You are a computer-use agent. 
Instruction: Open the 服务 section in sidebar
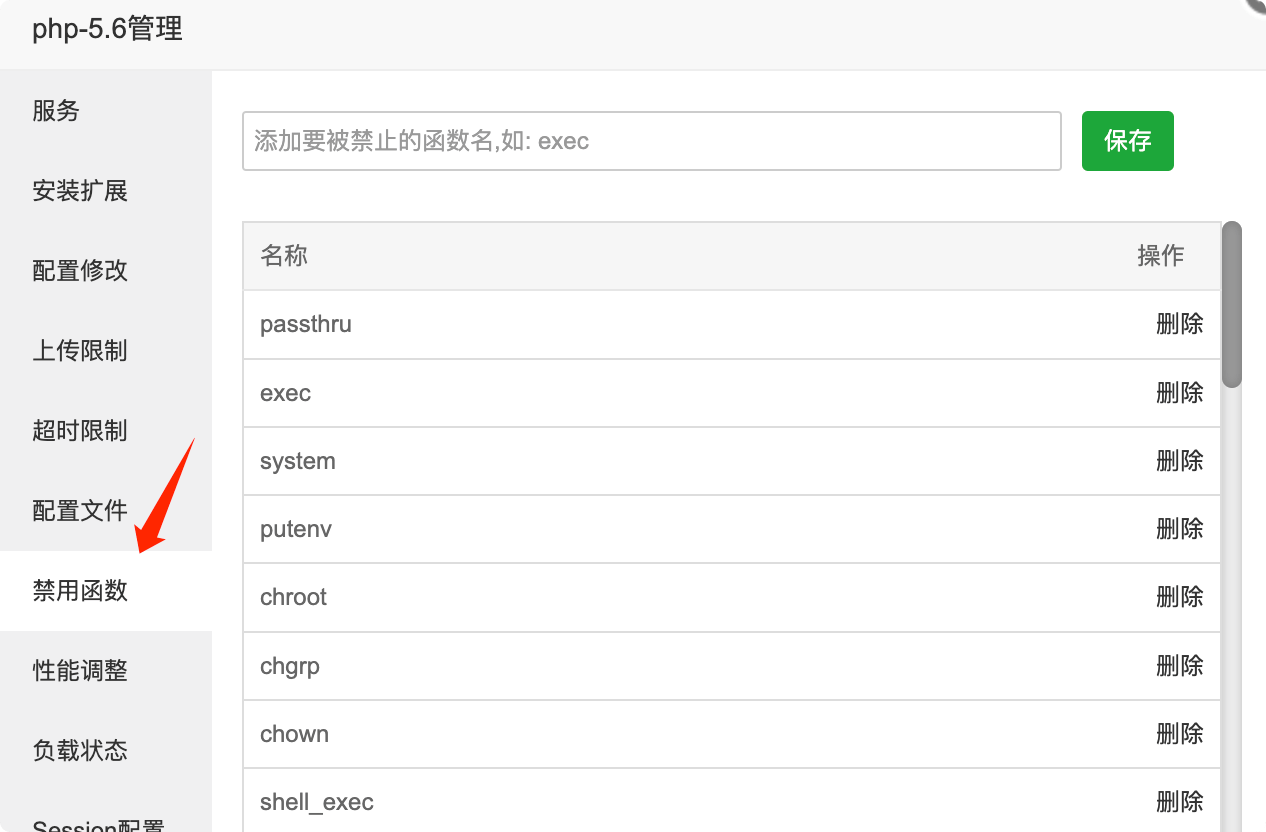click(56, 111)
